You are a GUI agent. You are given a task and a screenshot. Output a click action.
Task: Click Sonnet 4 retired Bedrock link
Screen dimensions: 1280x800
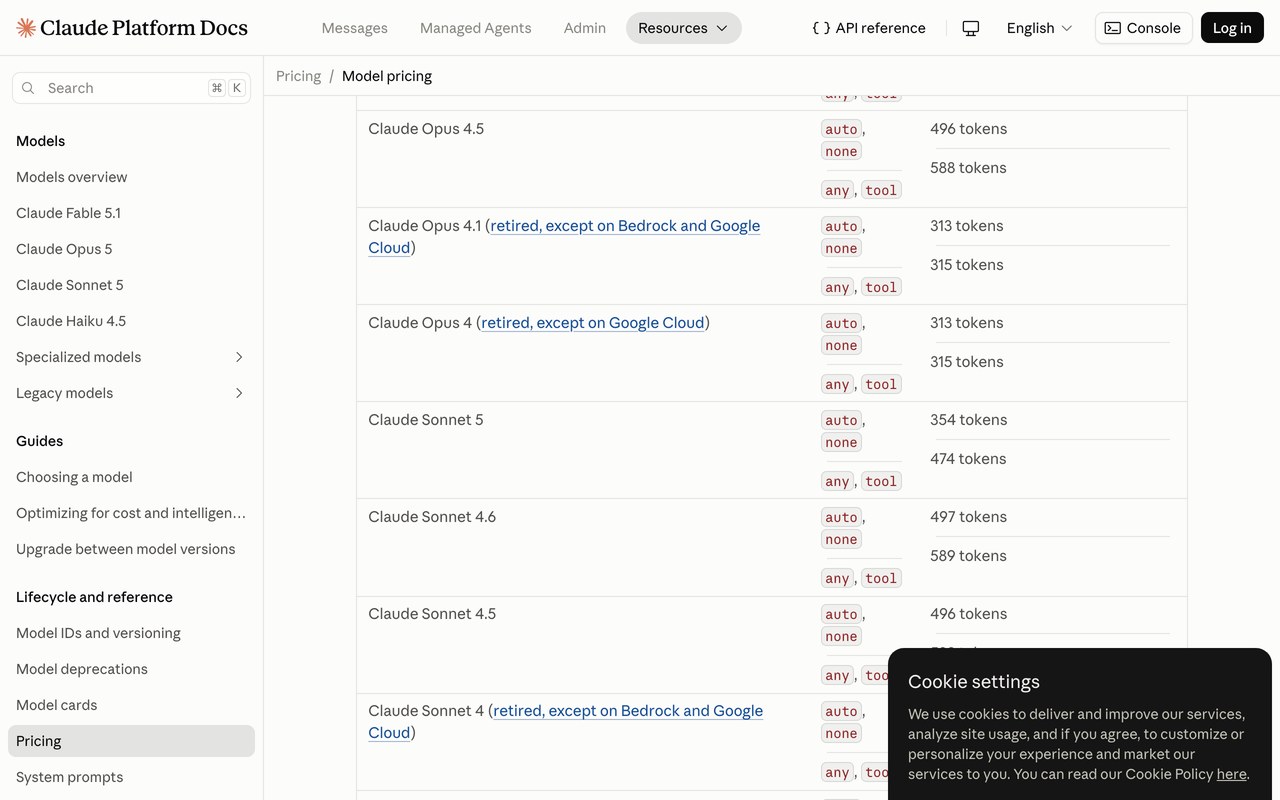(x=628, y=711)
